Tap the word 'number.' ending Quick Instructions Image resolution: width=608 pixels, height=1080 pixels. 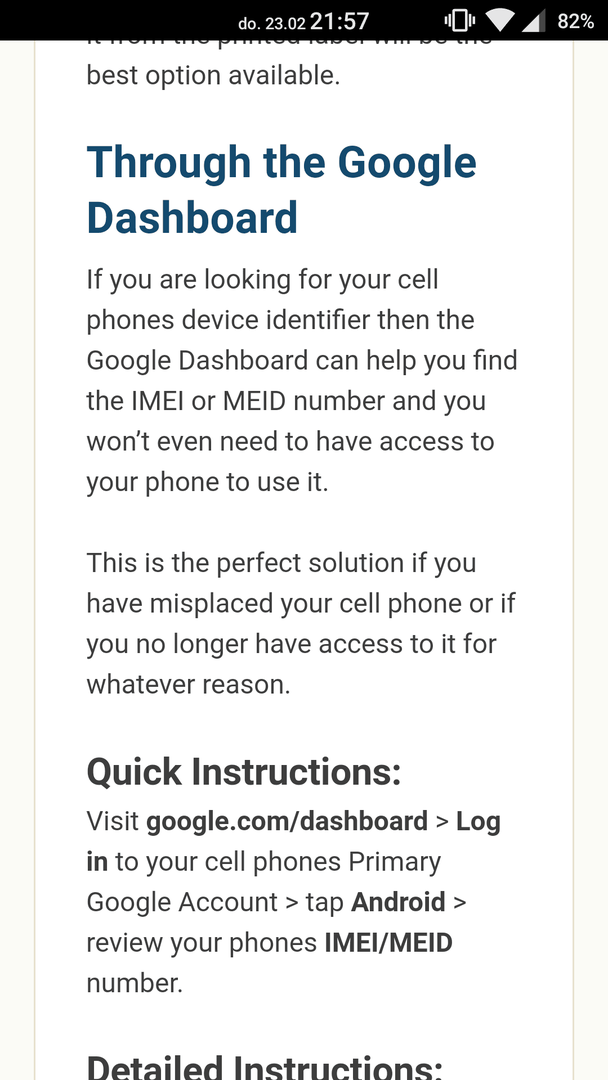click(x=135, y=983)
